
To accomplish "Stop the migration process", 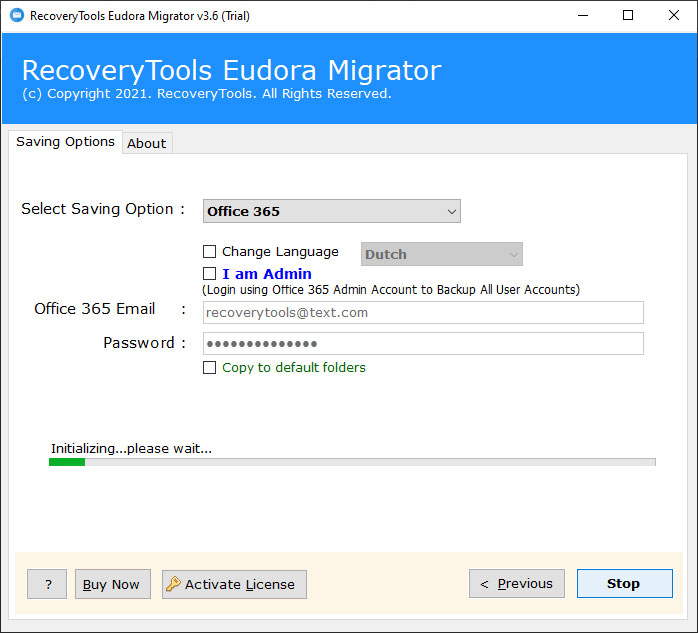I will click(625, 584).
